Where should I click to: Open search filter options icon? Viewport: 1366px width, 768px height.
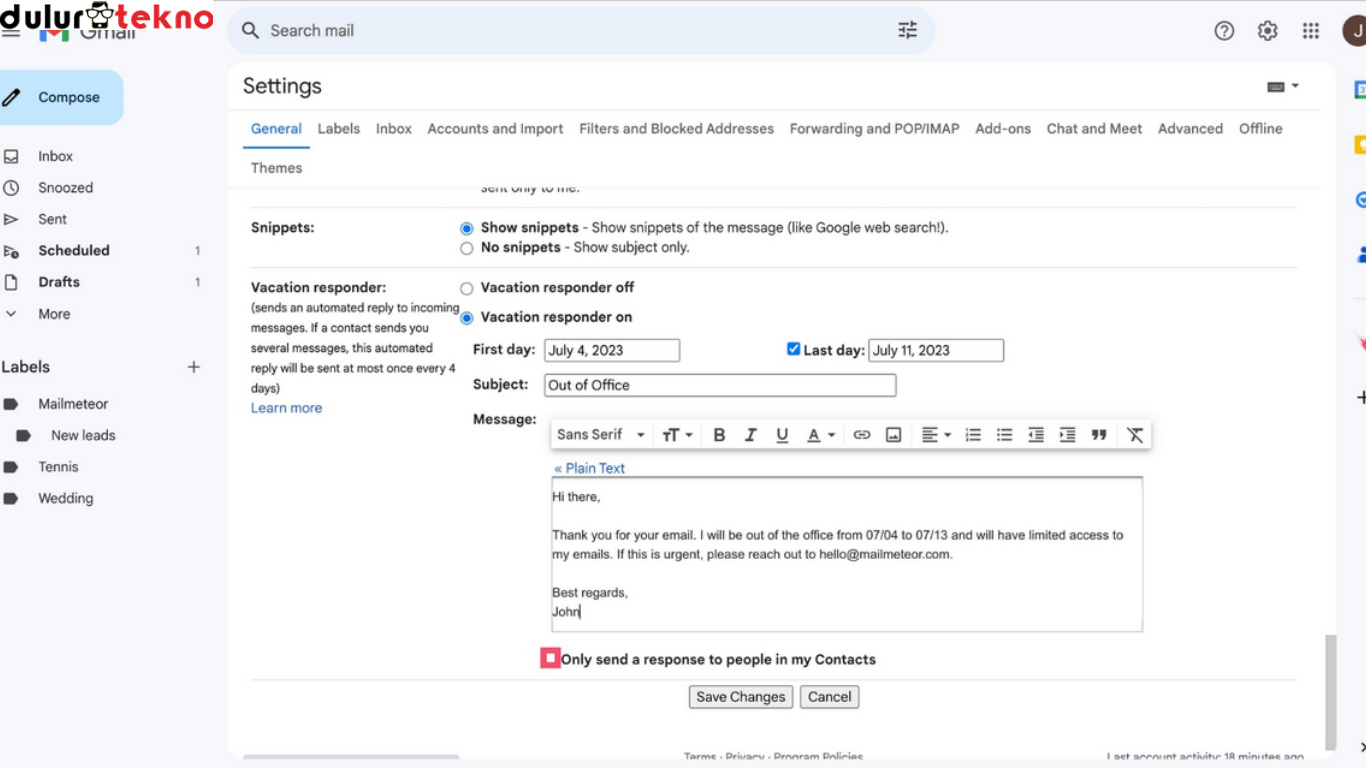click(x=907, y=30)
